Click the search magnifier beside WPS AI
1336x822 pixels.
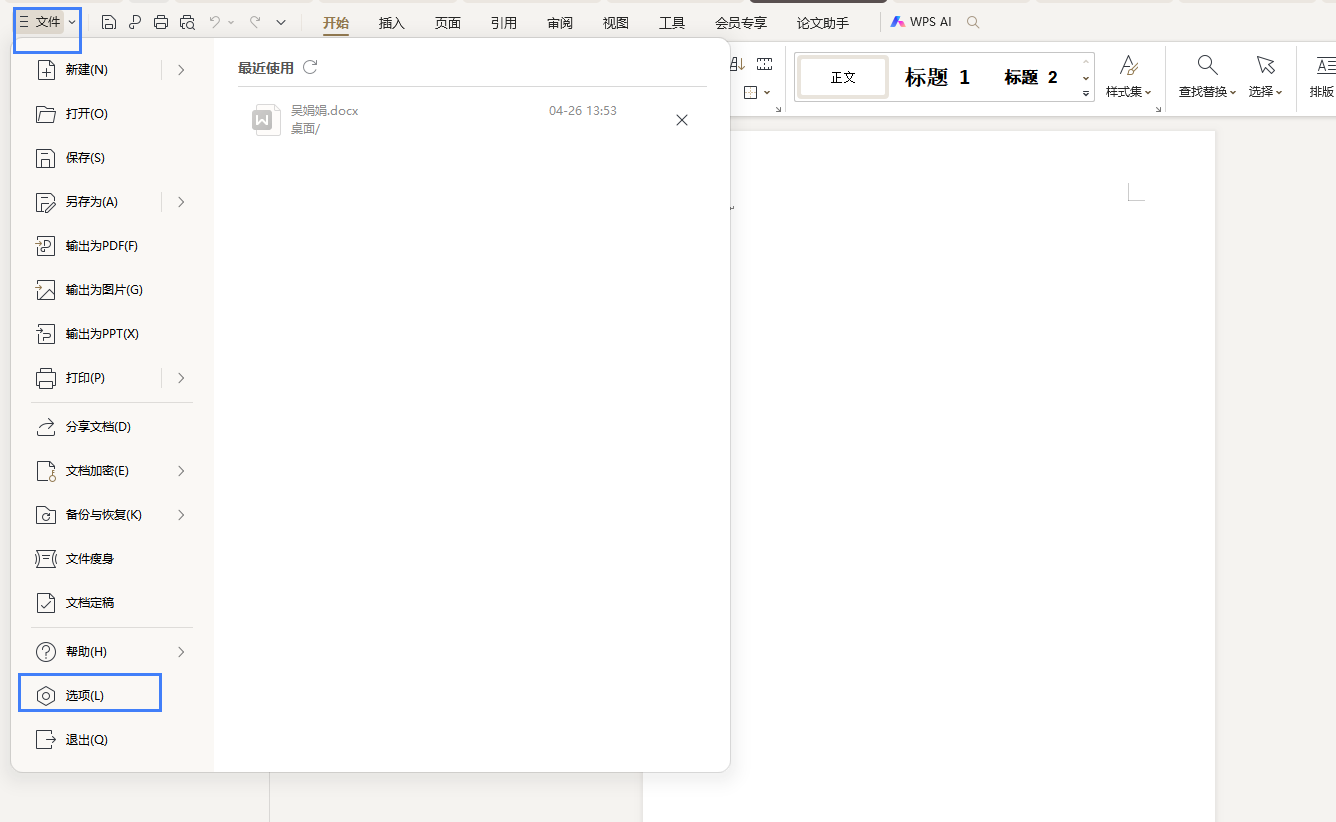pyautogui.click(x=973, y=22)
